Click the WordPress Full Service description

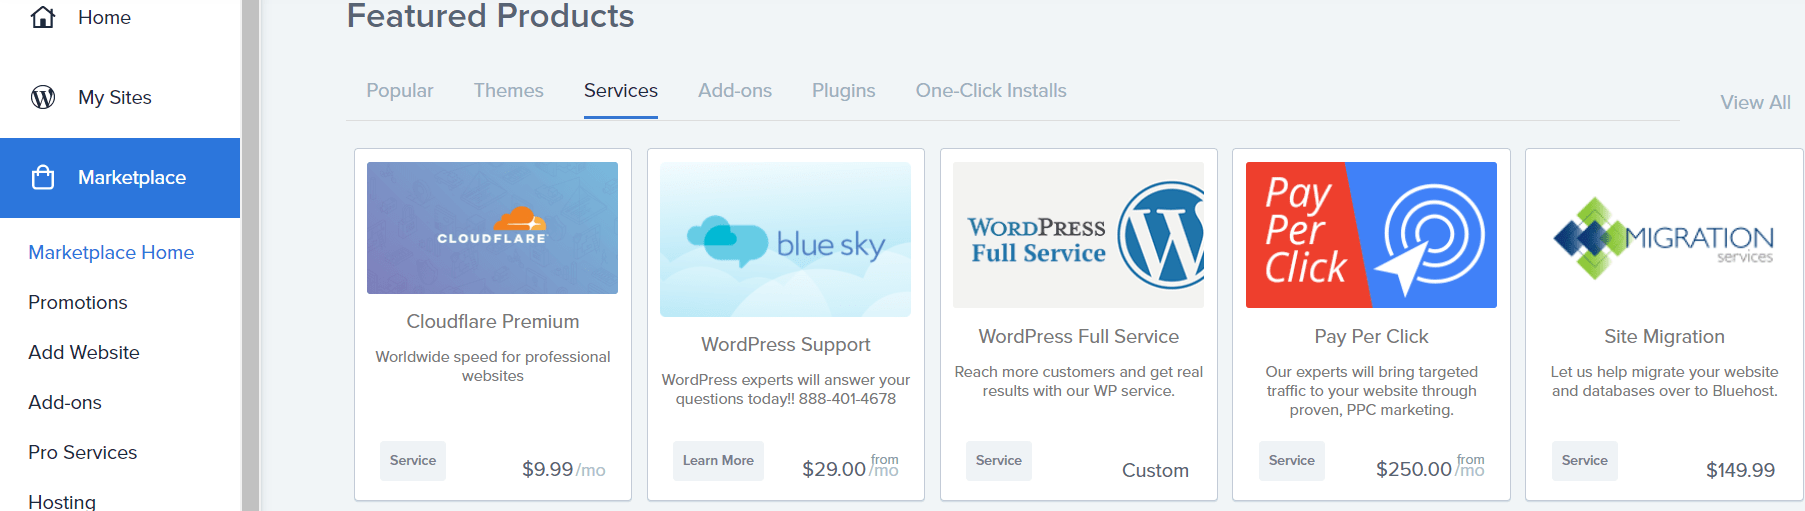(1079, 381)
